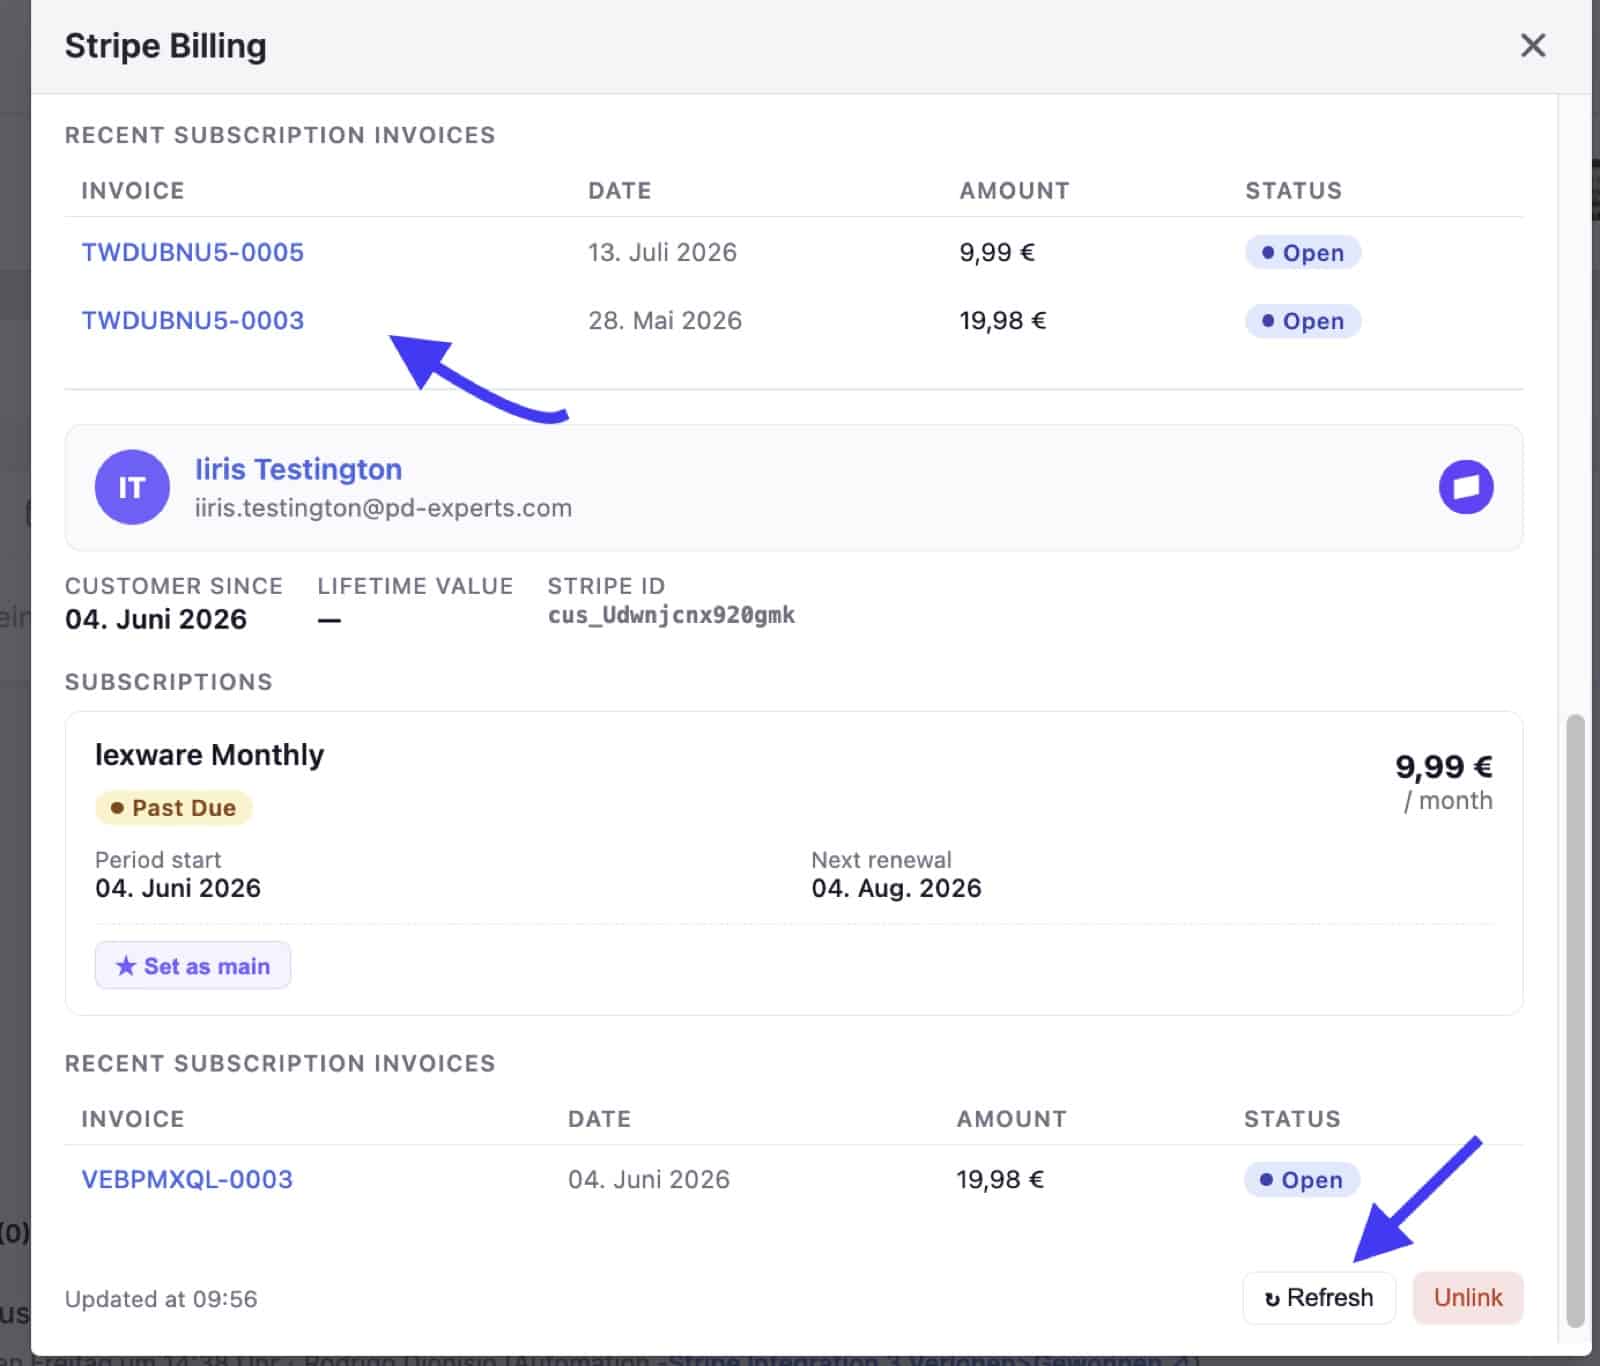Viewport: 1600px width, 1366px height.
Task: Click the Open status of VEBPMXQL-0003
Action: coord(1301,1179)
